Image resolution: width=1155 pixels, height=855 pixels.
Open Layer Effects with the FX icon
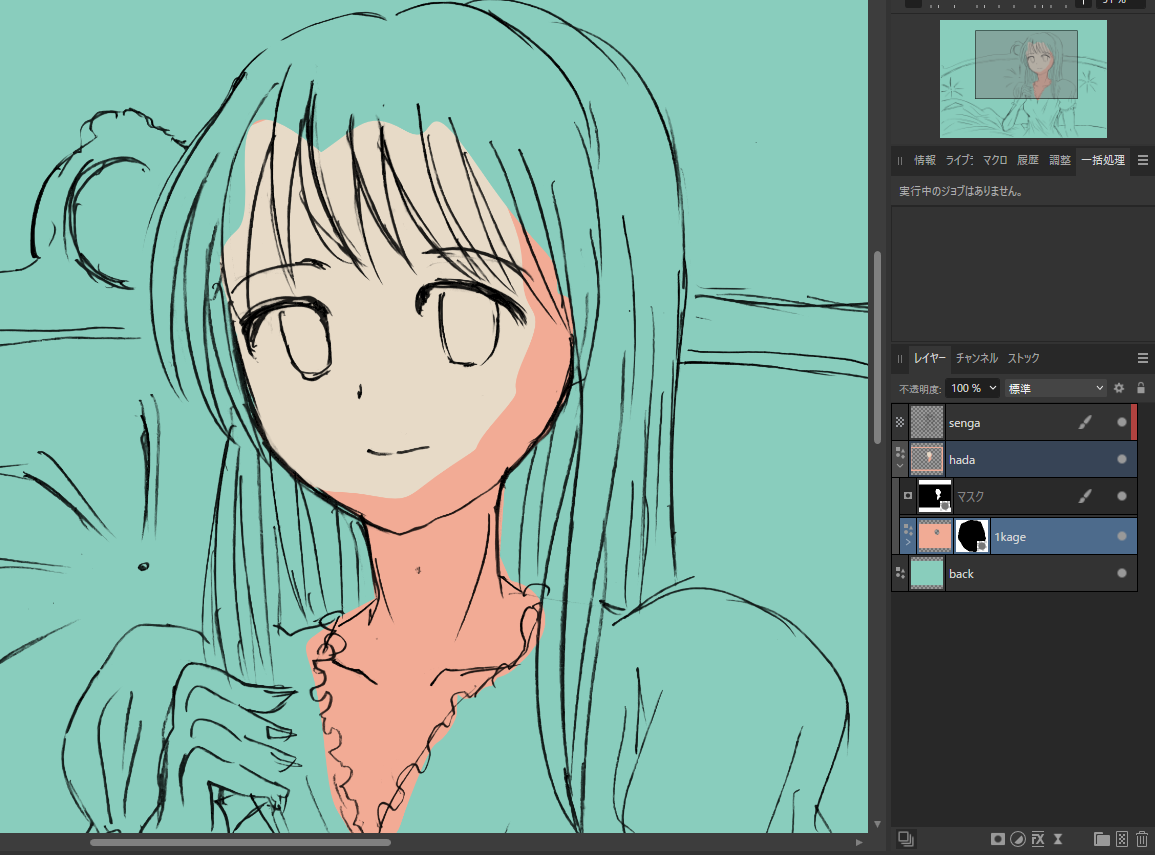coord(1038,838)
